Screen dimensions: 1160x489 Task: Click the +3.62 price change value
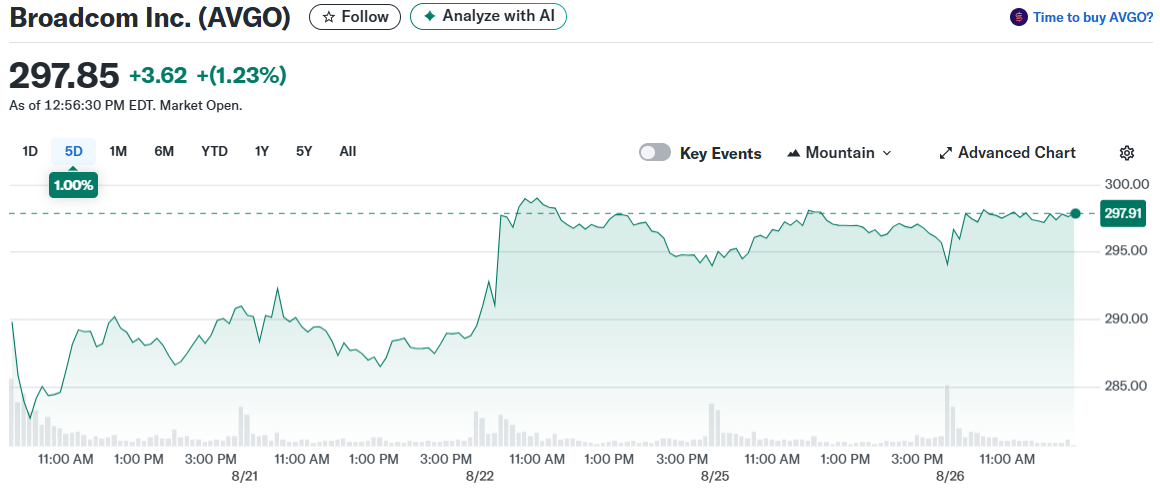(158, 75)
